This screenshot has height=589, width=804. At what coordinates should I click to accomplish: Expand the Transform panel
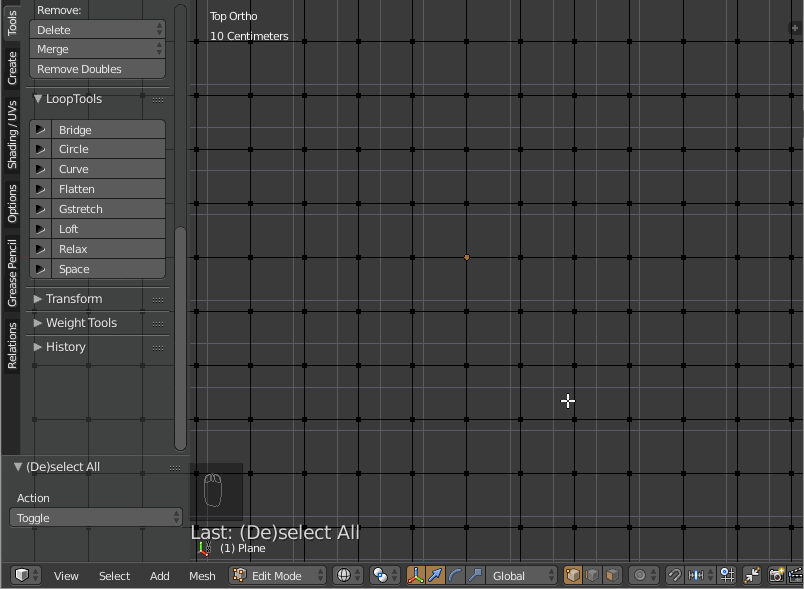click(38, 298)
